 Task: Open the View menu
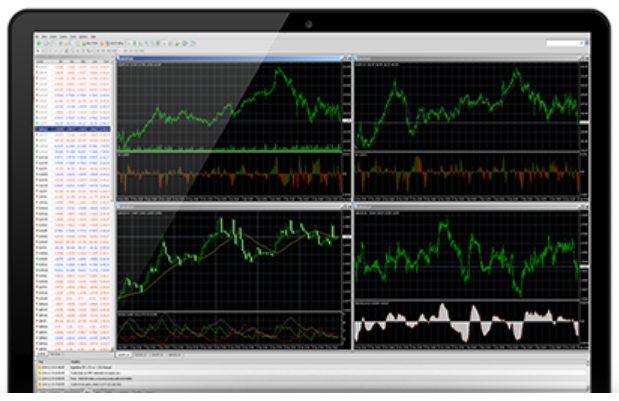(44, 37)
